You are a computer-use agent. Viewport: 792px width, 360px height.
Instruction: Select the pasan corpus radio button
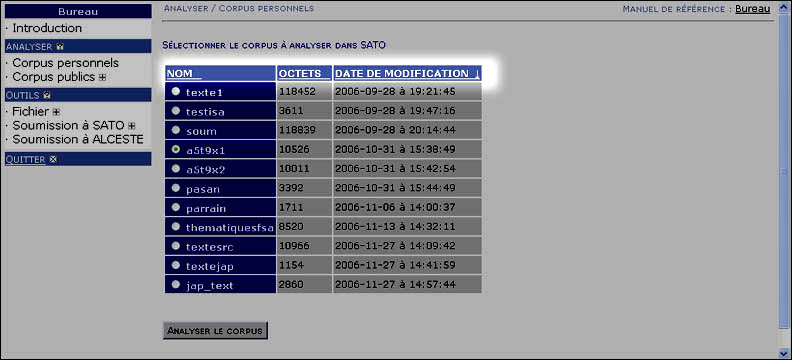(175, 188)
